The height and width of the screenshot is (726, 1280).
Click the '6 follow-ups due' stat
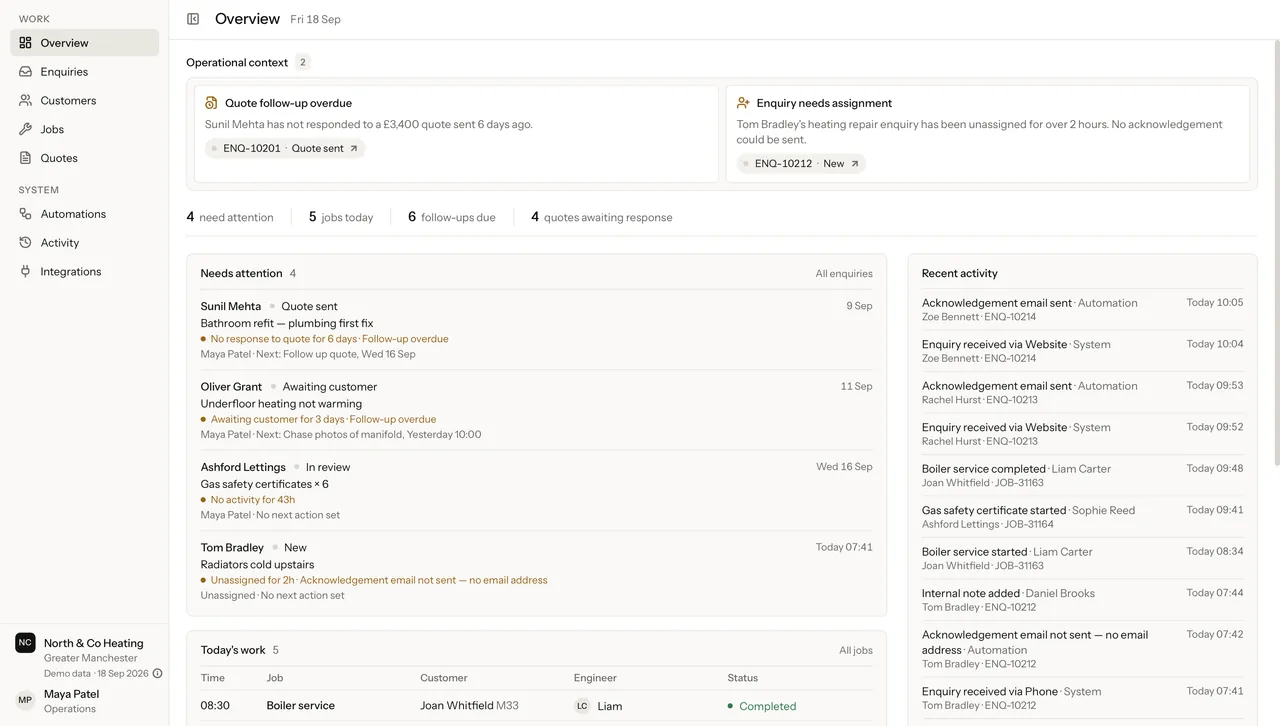point(452,217)
